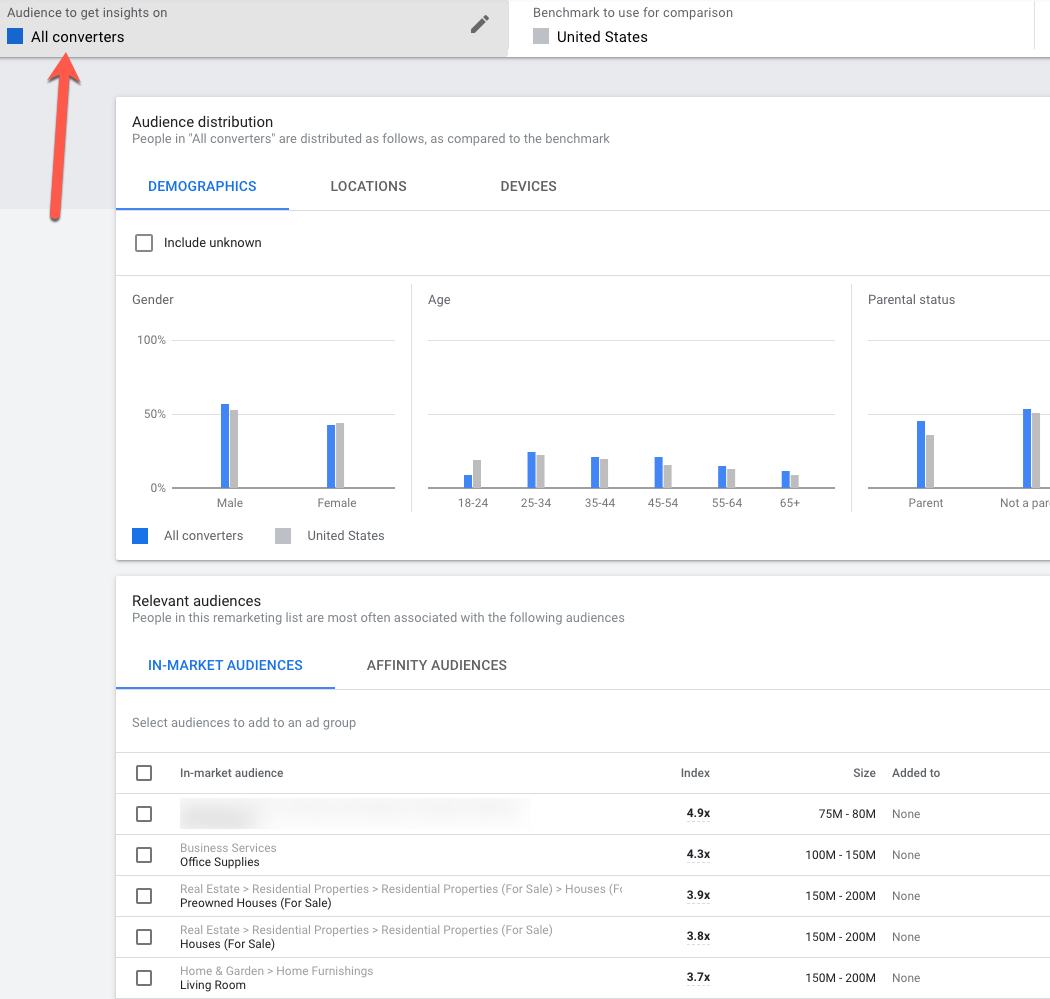Image resolution: width=1050 pixels, height=999 pixels.
Task: Switch to the LOCATIONS tab
Action: pos(368,186)
